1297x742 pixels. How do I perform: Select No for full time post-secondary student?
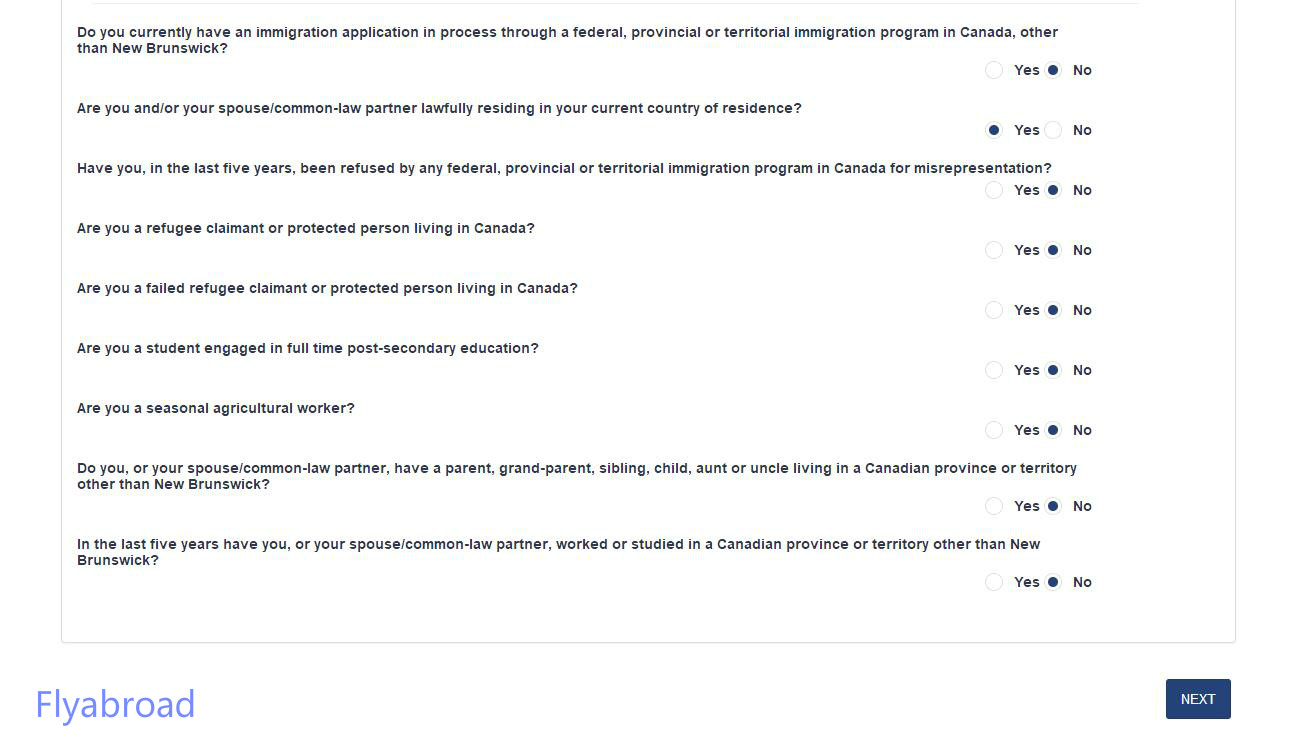[1053, 370]
